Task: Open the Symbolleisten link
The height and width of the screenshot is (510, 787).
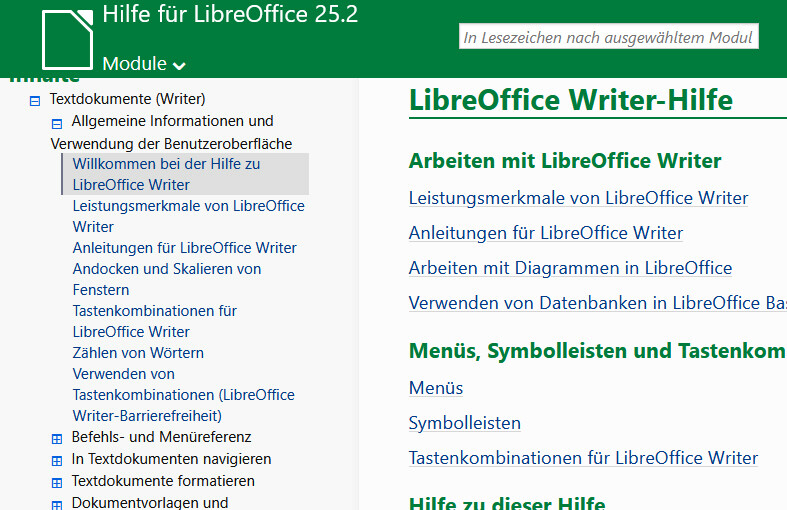Action: tap(465, 423)
